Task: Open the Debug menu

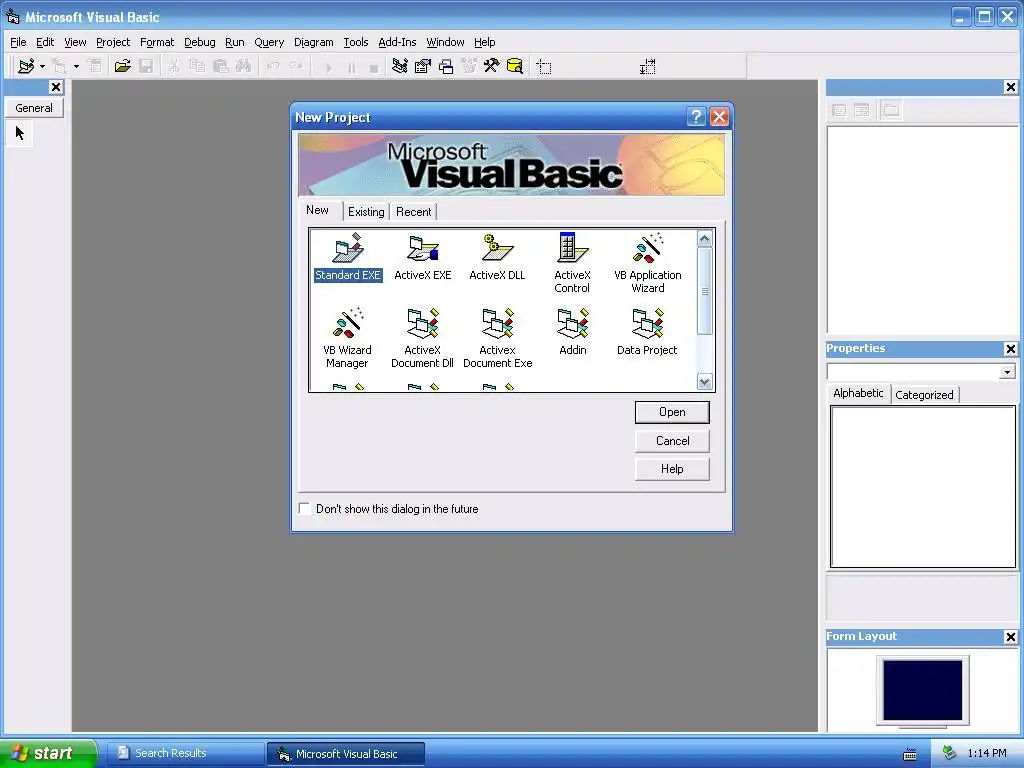Action: pos(199,42)
